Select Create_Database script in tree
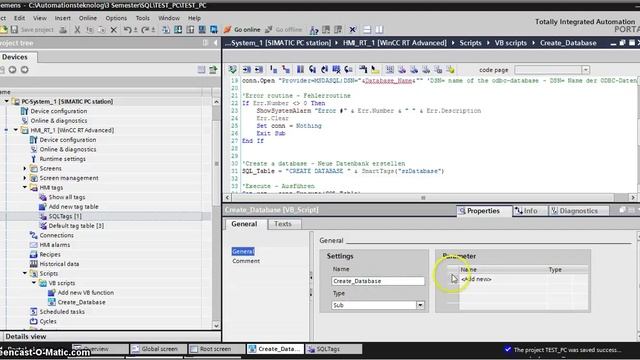The height and width of the screenshot is (360, 640). pyautogui.click(x=81, y=302)
